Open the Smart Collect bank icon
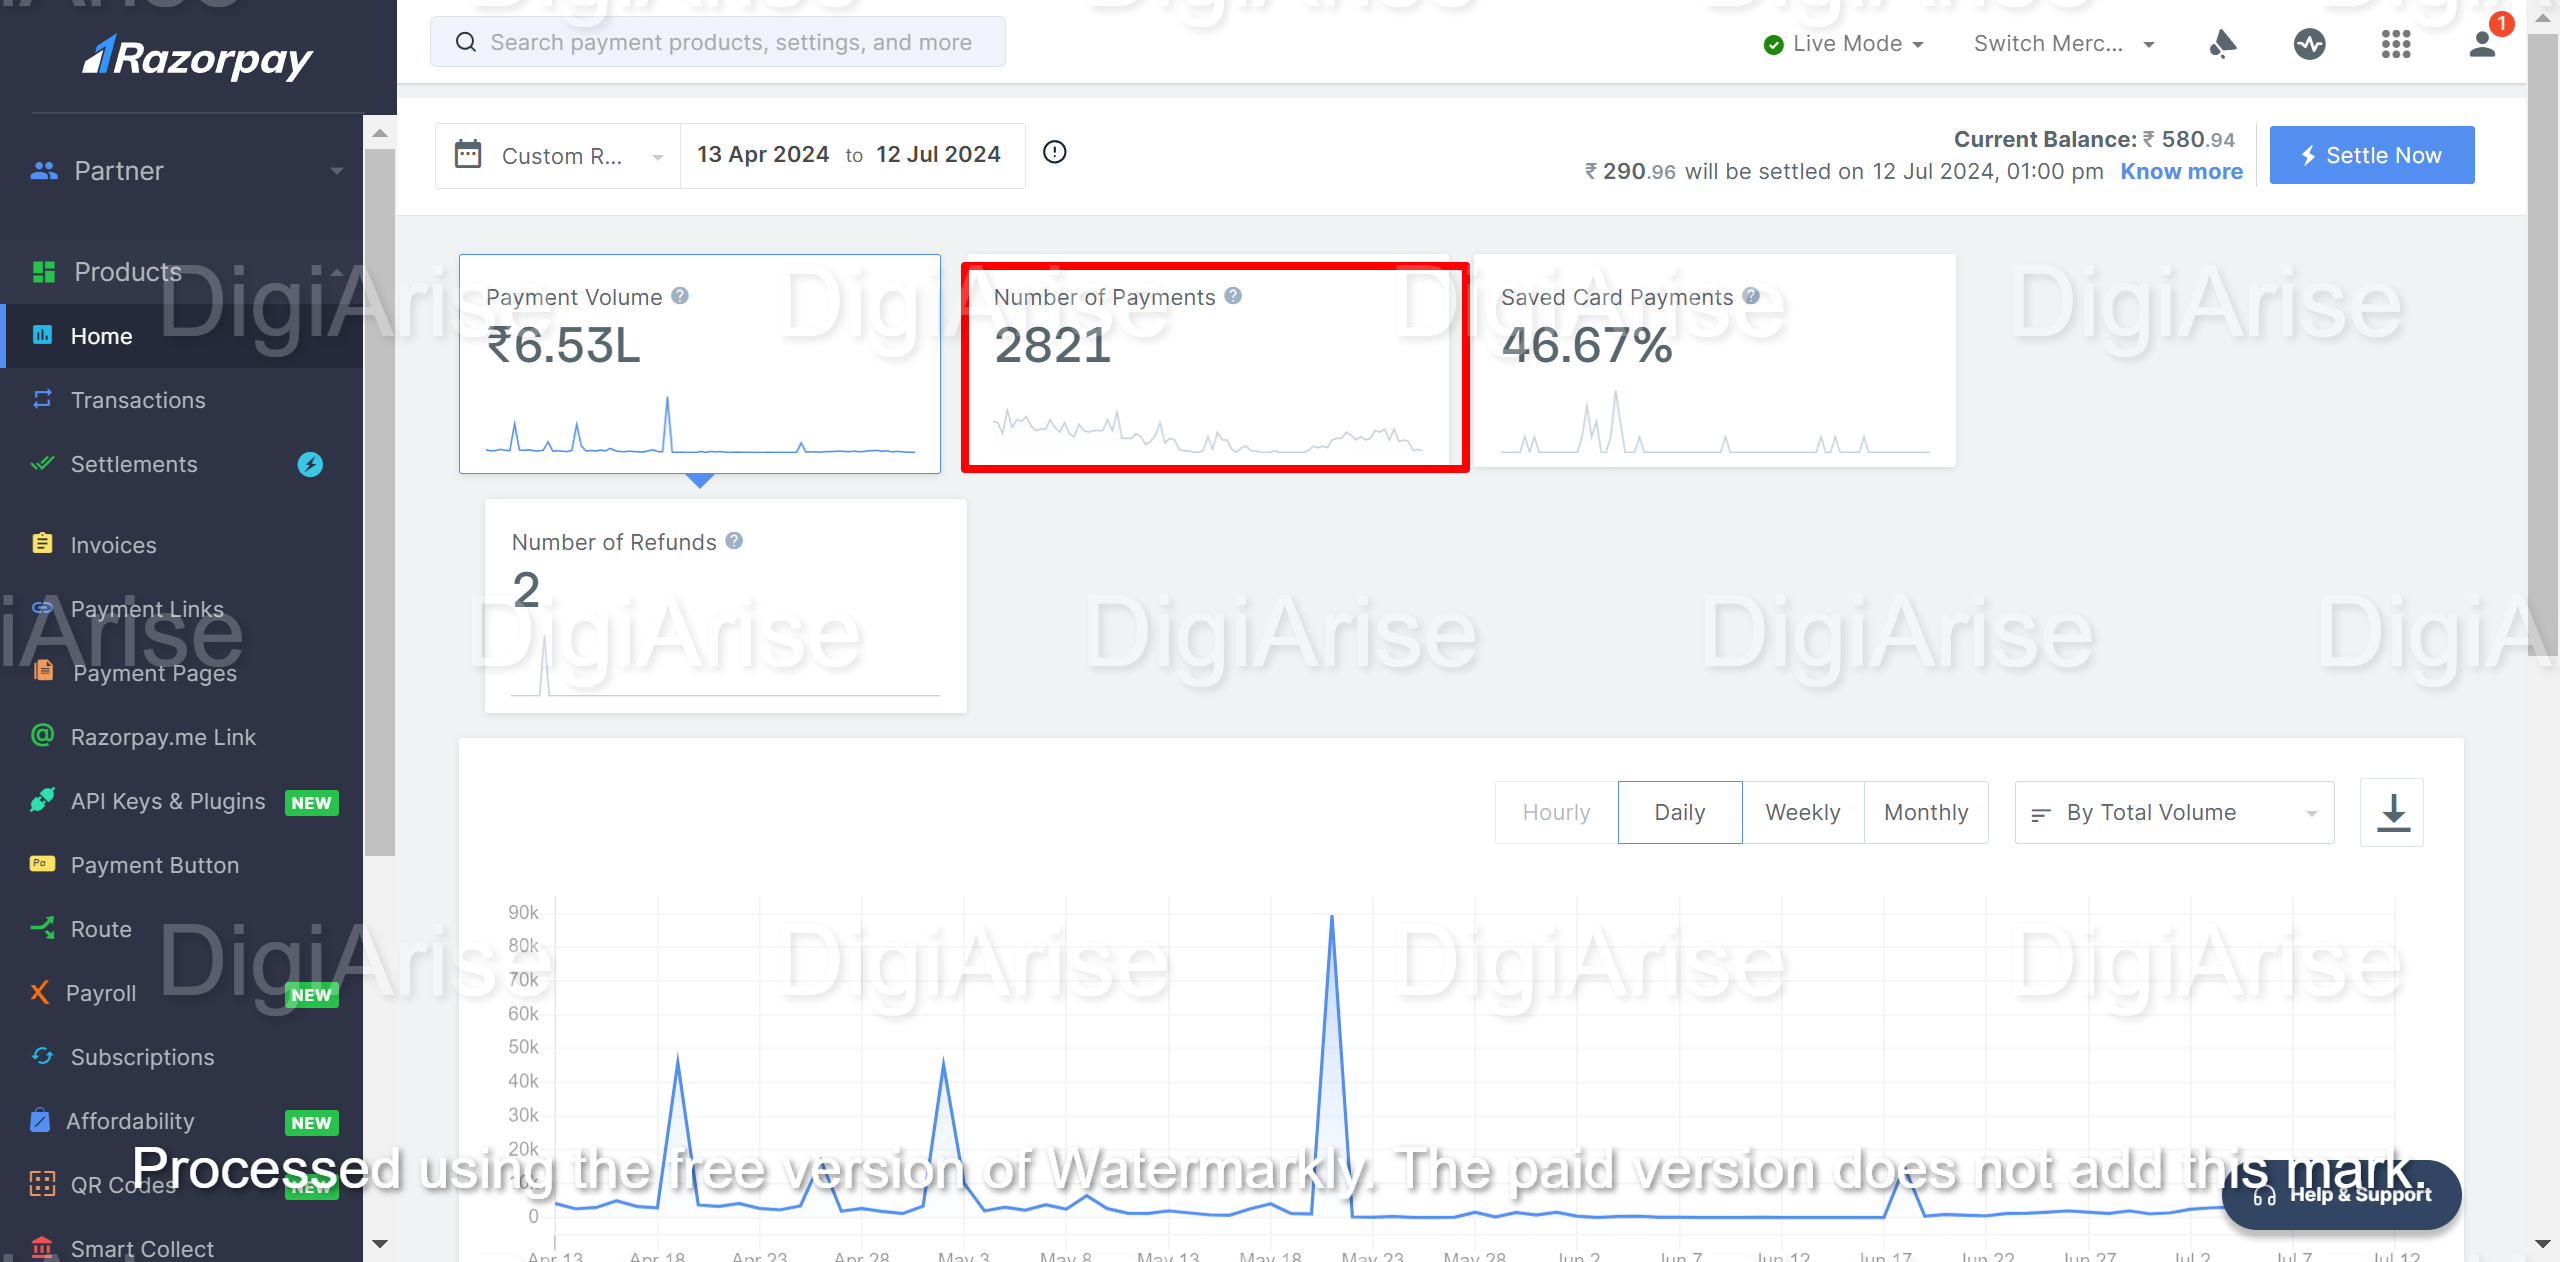The image size is (2560, 1262). click(x=42, y=1246)
